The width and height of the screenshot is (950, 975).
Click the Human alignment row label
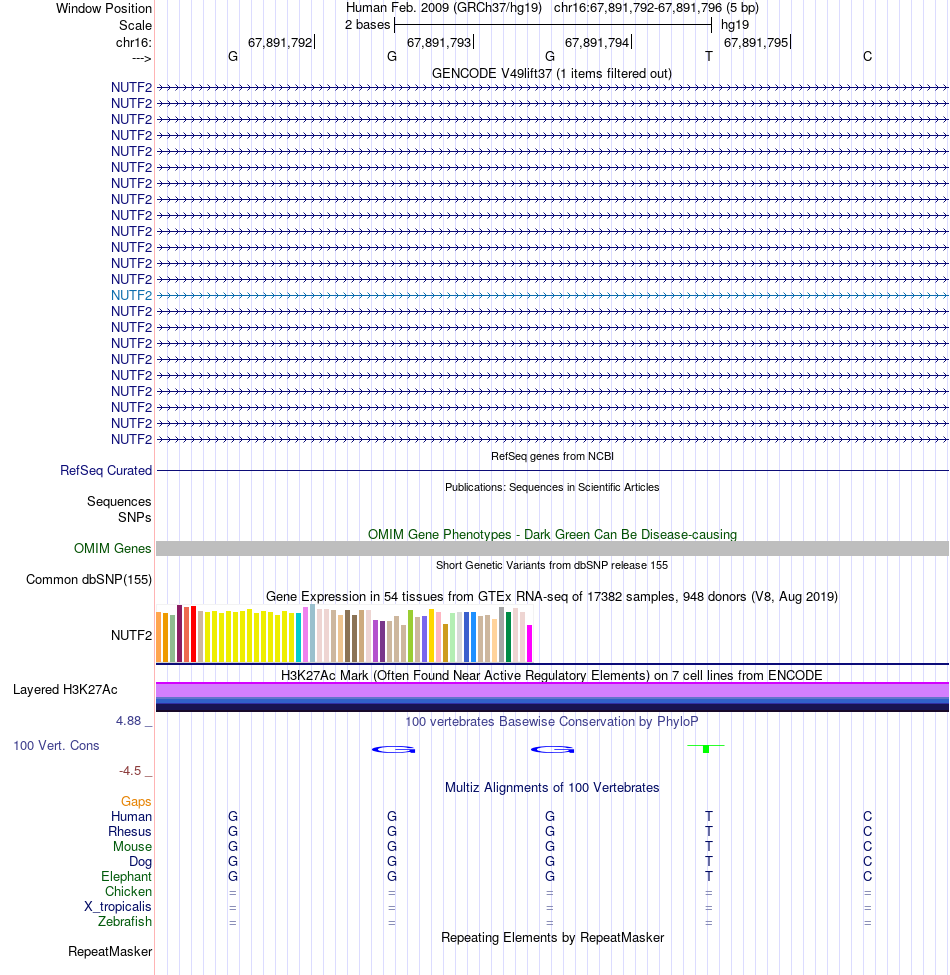[x=131, y=816]
